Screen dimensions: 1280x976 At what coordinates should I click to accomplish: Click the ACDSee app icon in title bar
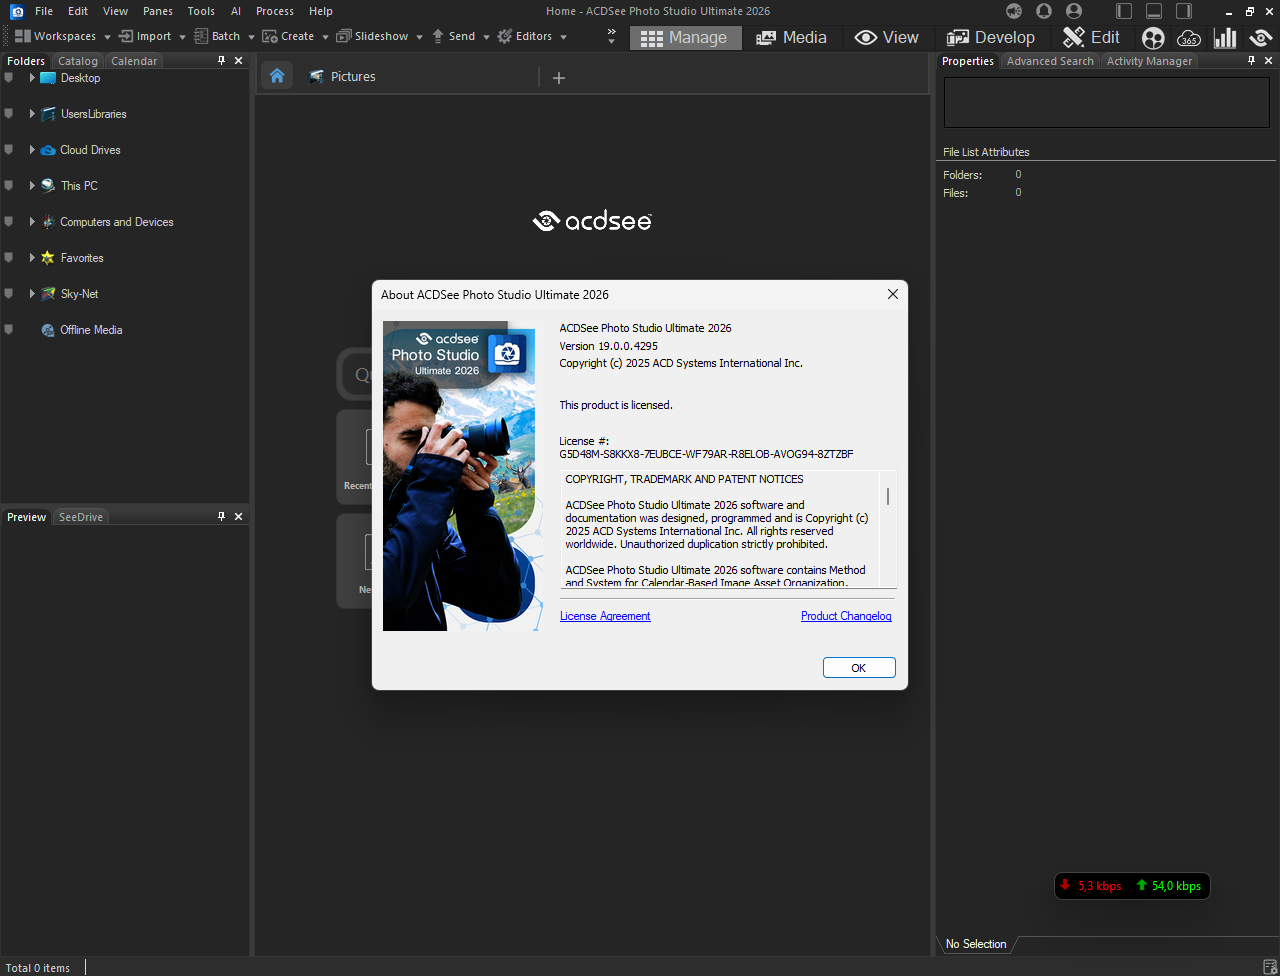point(17,11)
